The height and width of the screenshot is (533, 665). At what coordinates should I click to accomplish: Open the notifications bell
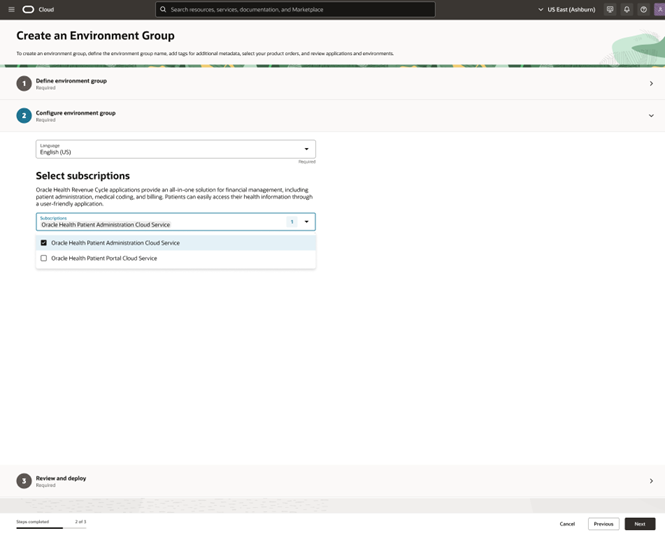point(627,9)
